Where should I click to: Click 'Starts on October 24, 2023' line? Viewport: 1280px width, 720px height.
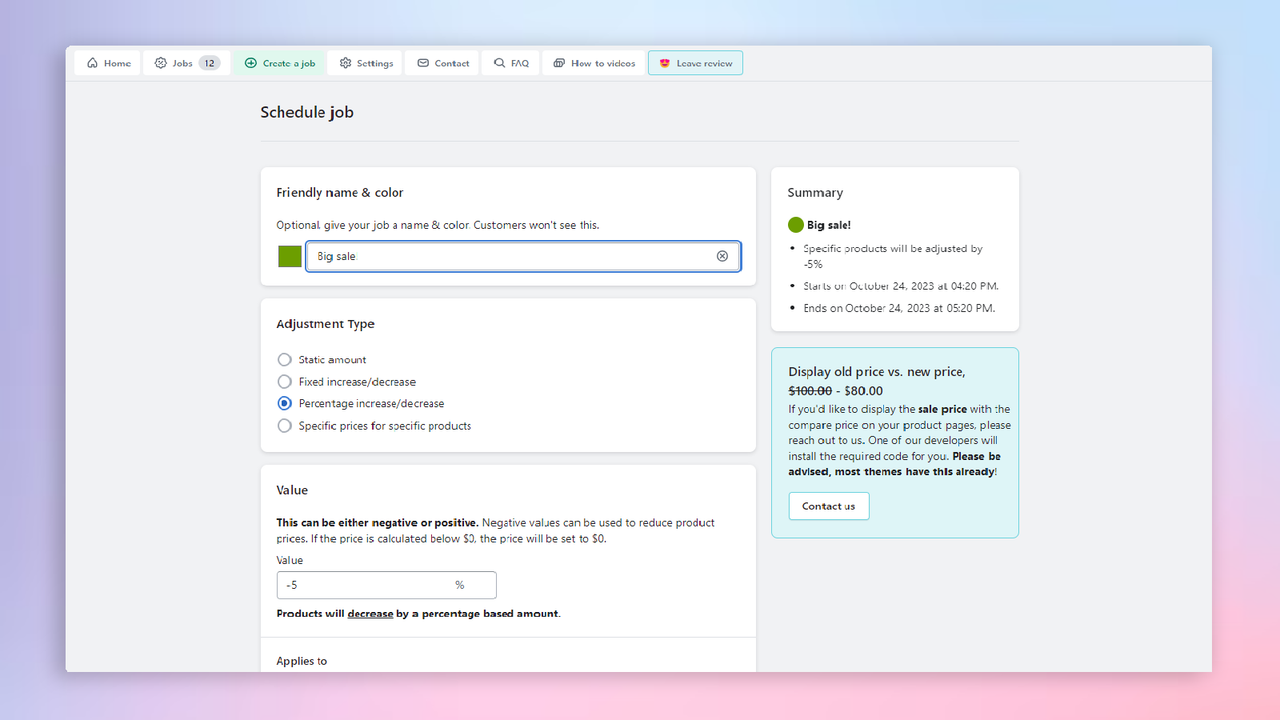[x=901, y=286]
